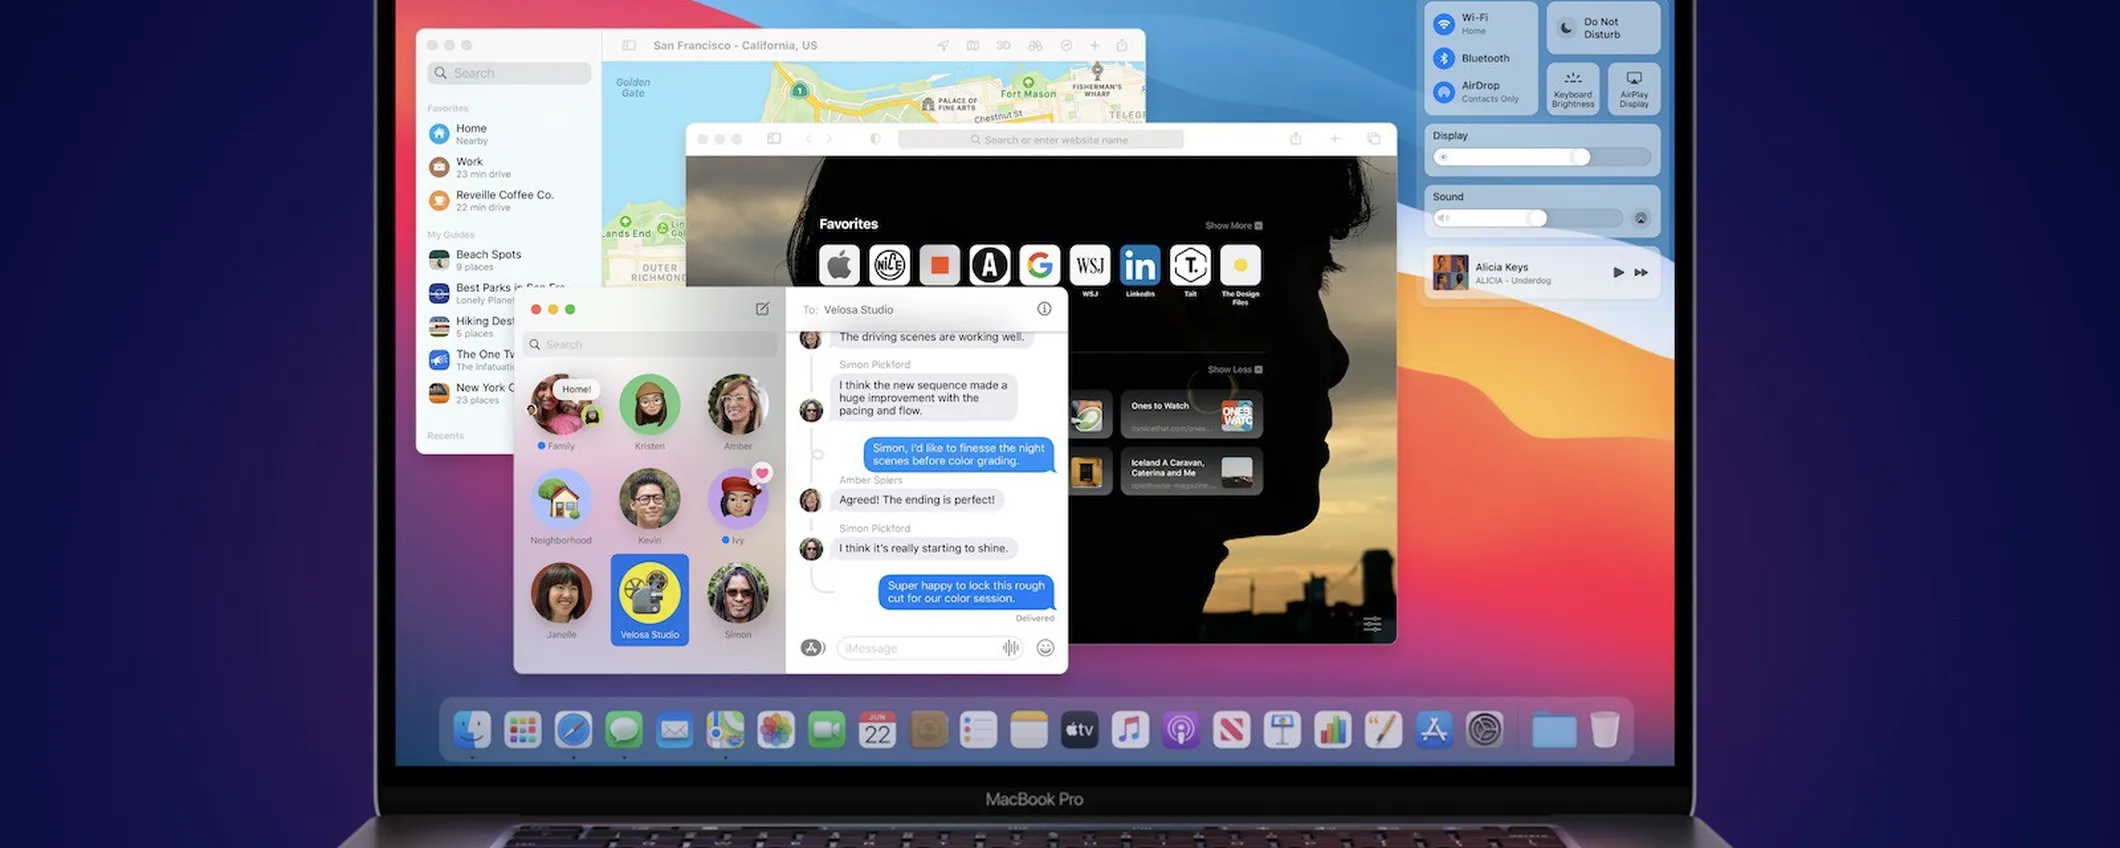Open the map mode icon in Maps toolbar

972,46
